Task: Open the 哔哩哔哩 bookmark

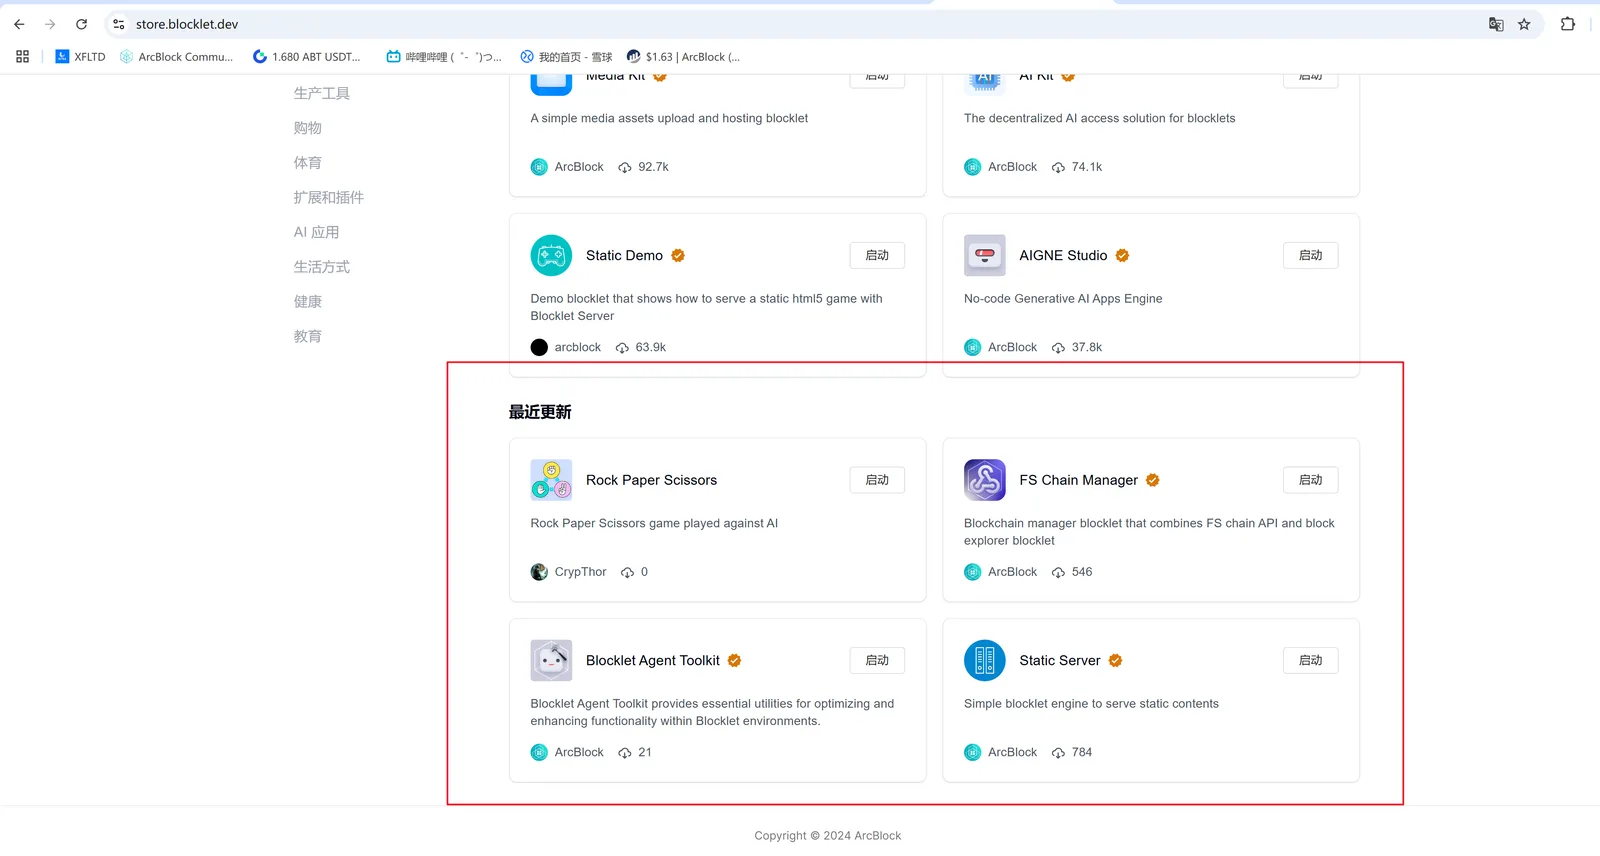Action: 444,57
